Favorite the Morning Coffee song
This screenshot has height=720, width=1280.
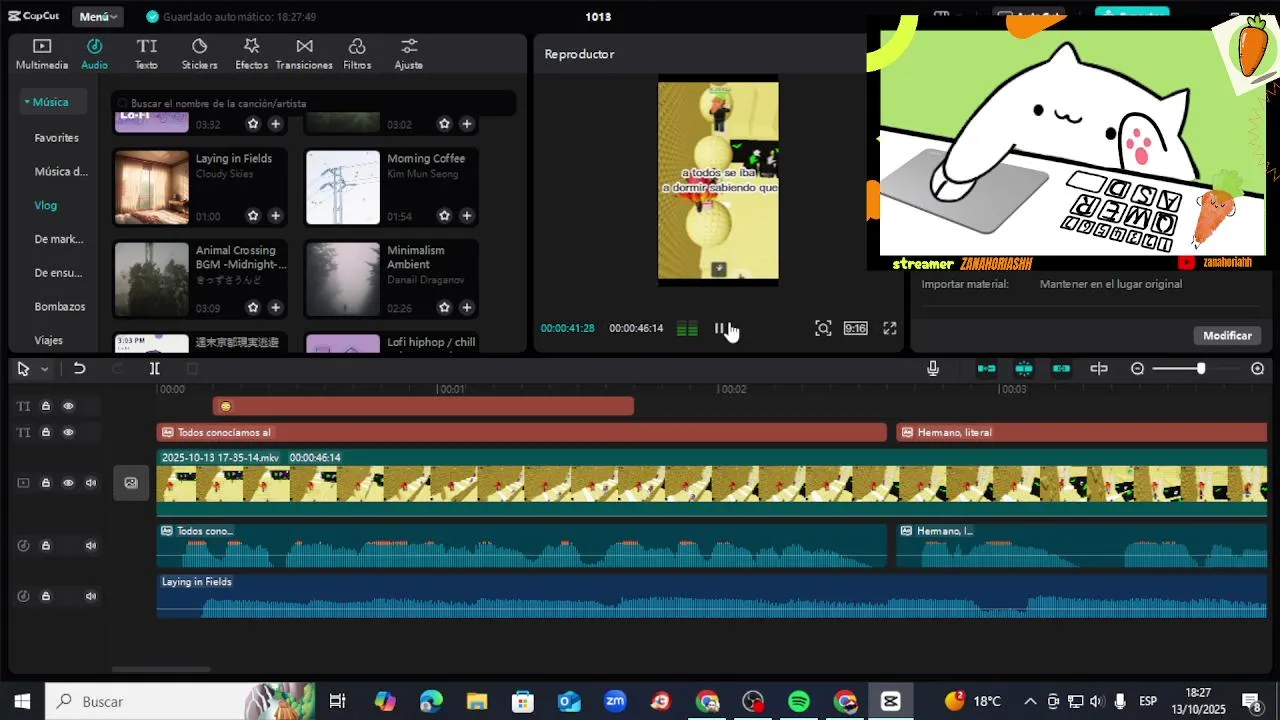[444, 215]
